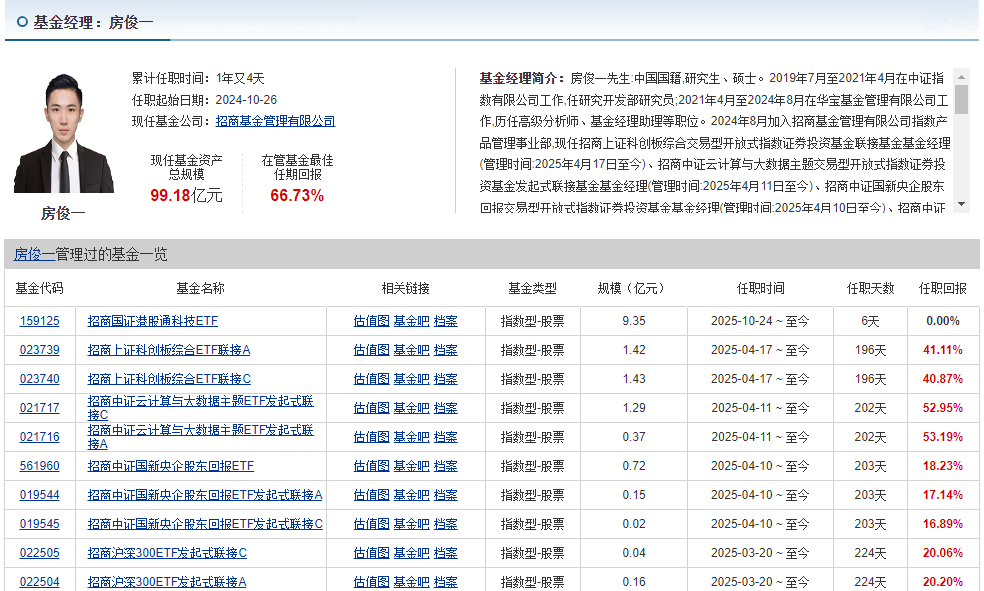
Task: Open 基金吧 for fund 561960
Action: [x=411, y=466]
